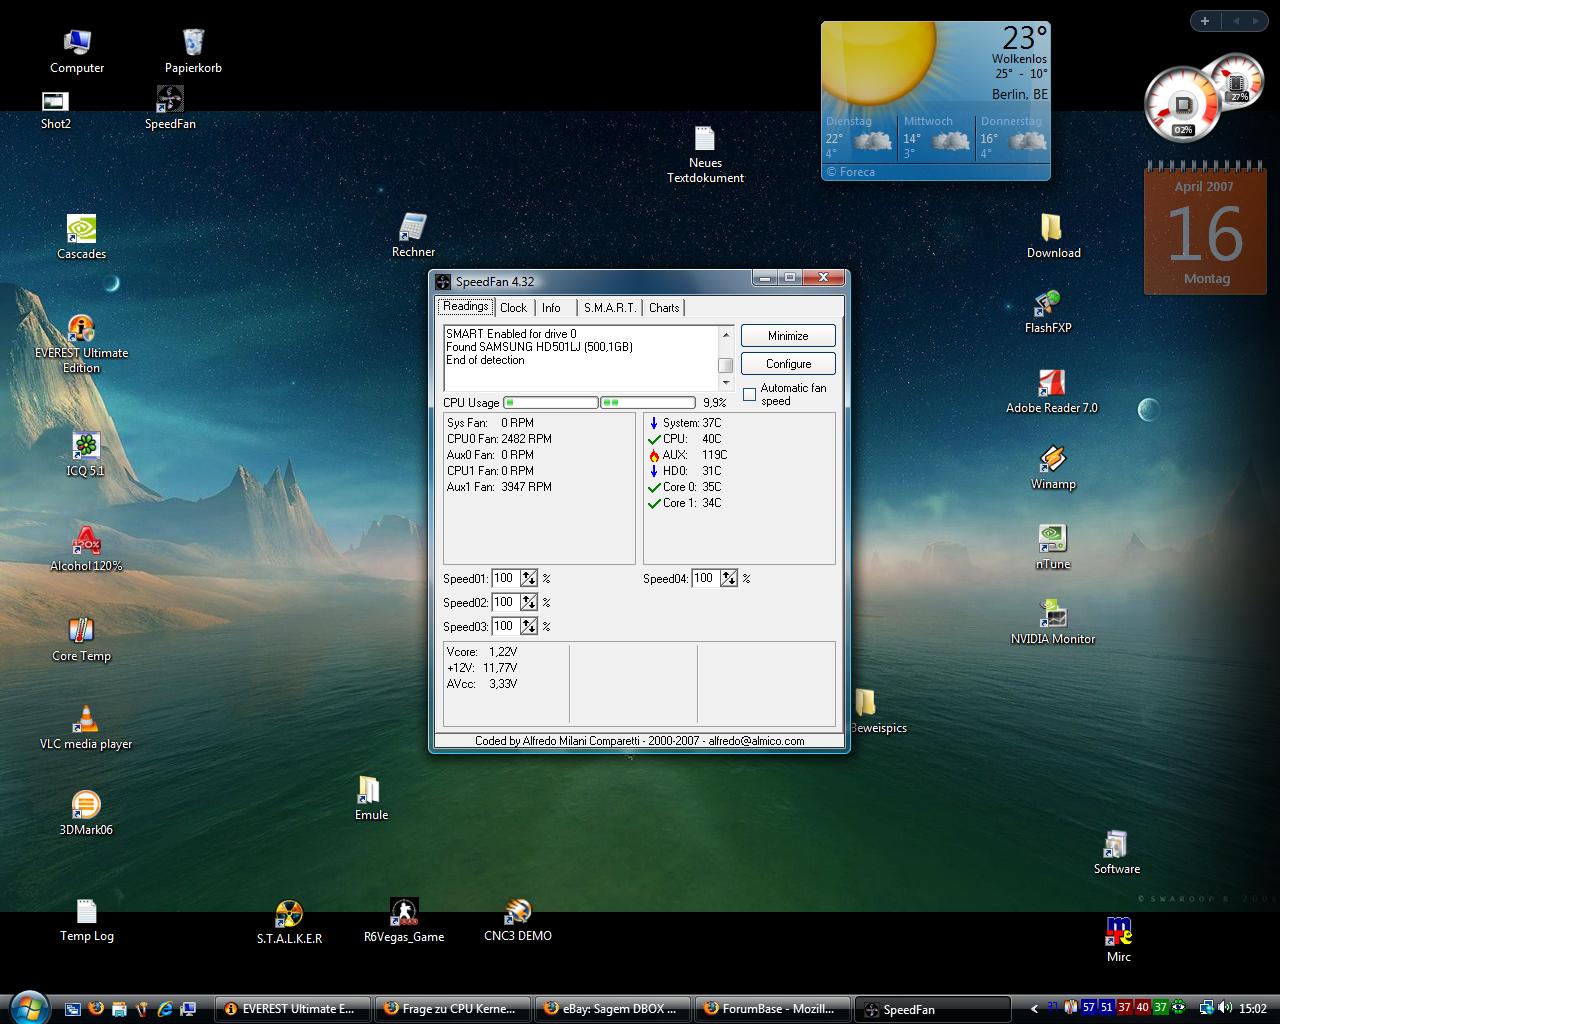The height and width of the screenshot is (1024, 1576).
Task: Switch to the Readings tab
Action: tap(465, 307)
